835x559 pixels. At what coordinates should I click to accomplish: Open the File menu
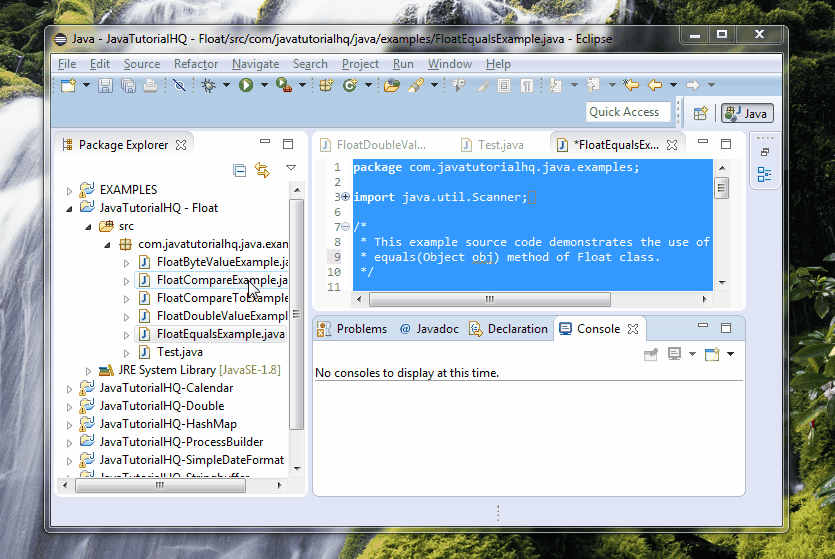point(67,64)
